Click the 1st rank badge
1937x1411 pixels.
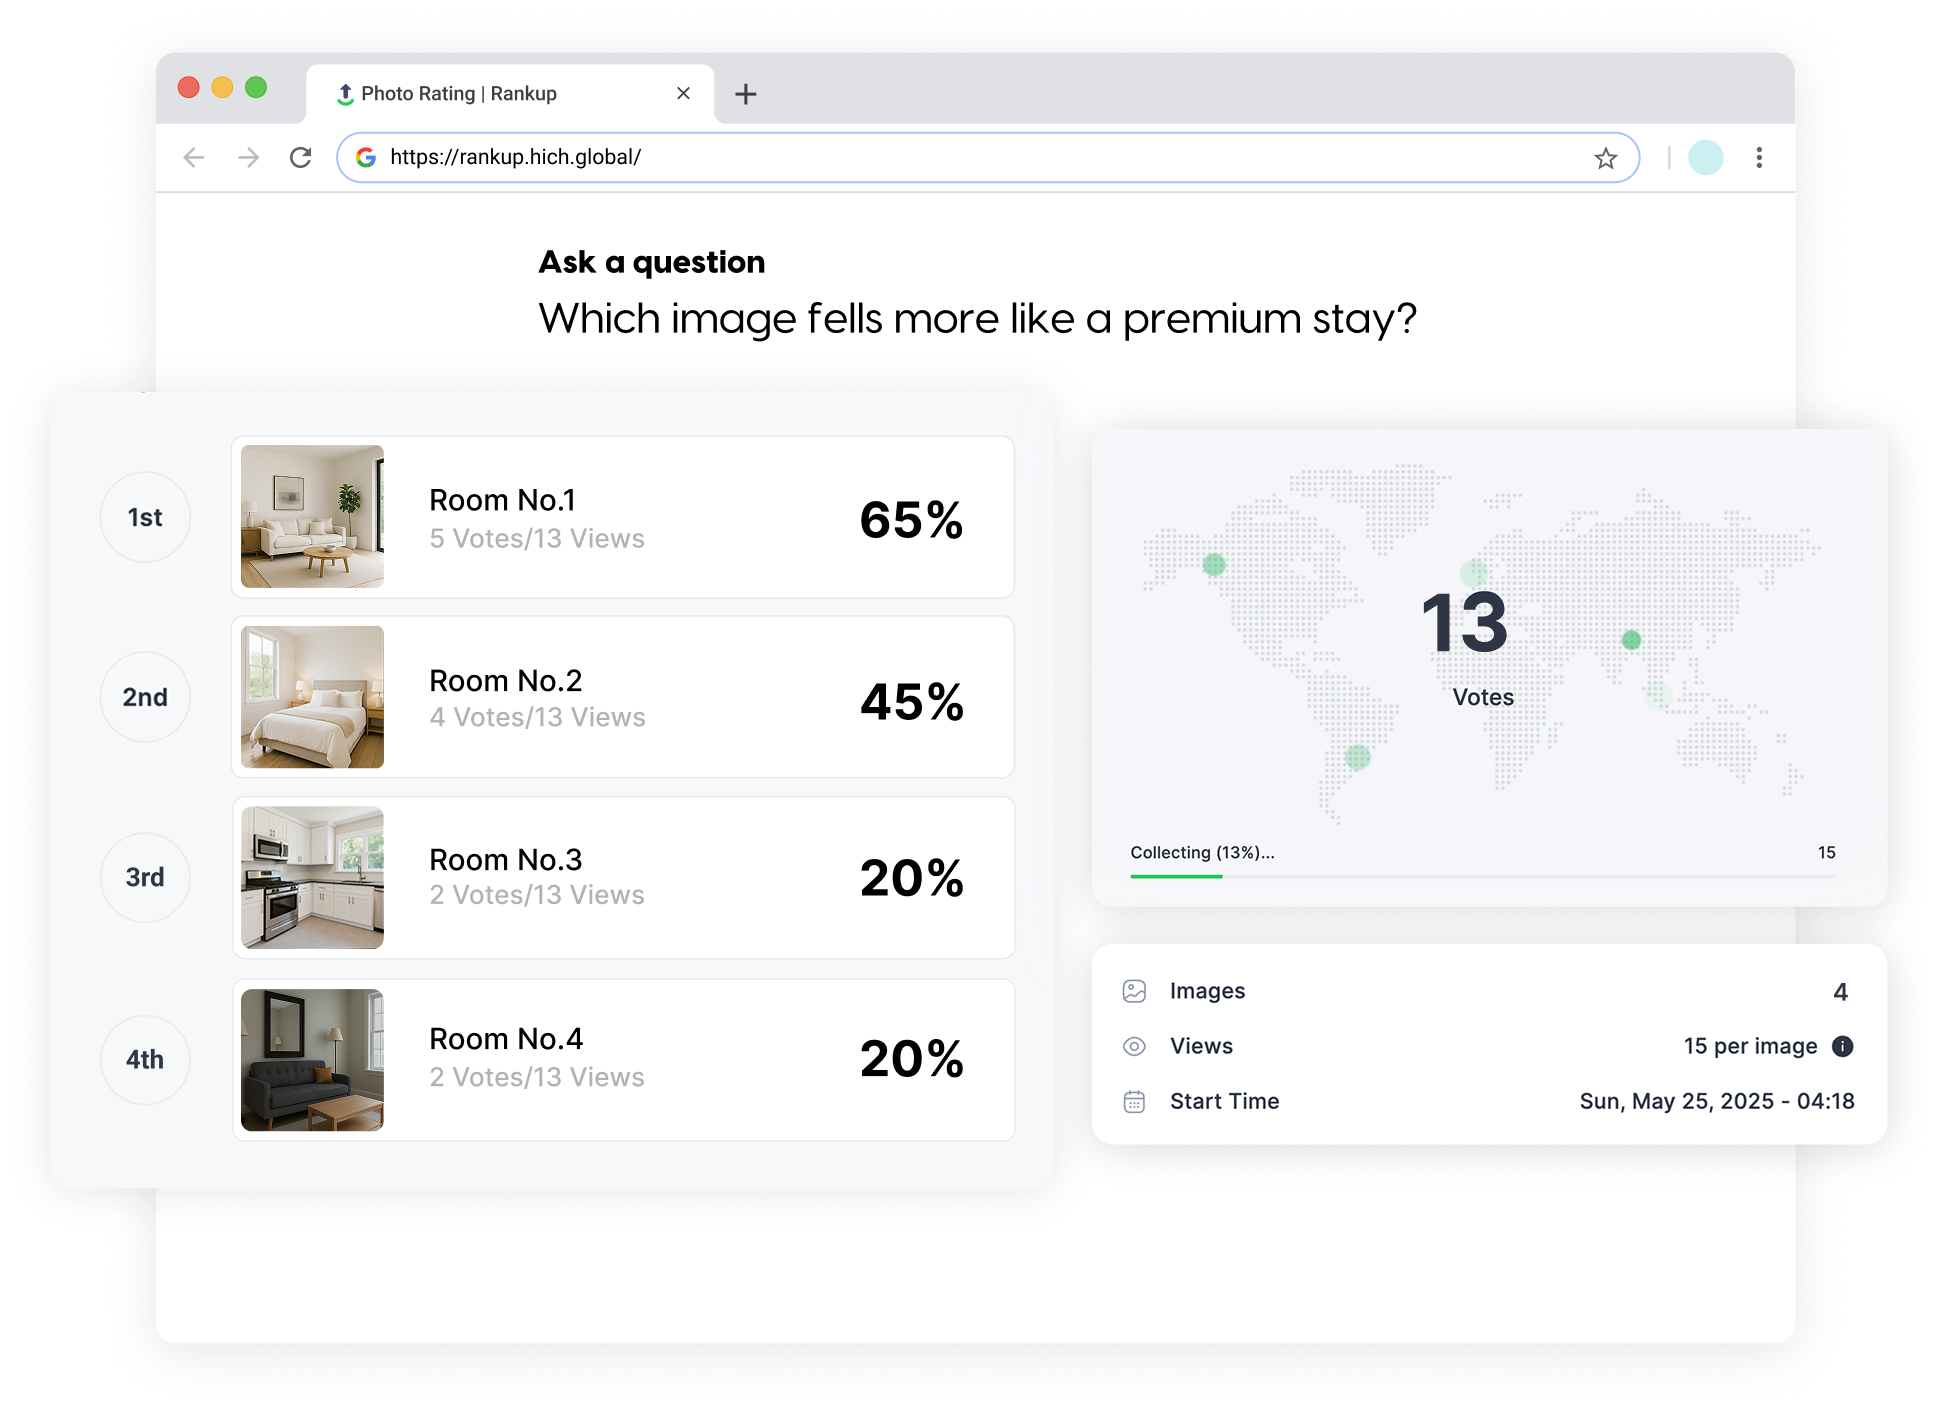click(145, 517)
